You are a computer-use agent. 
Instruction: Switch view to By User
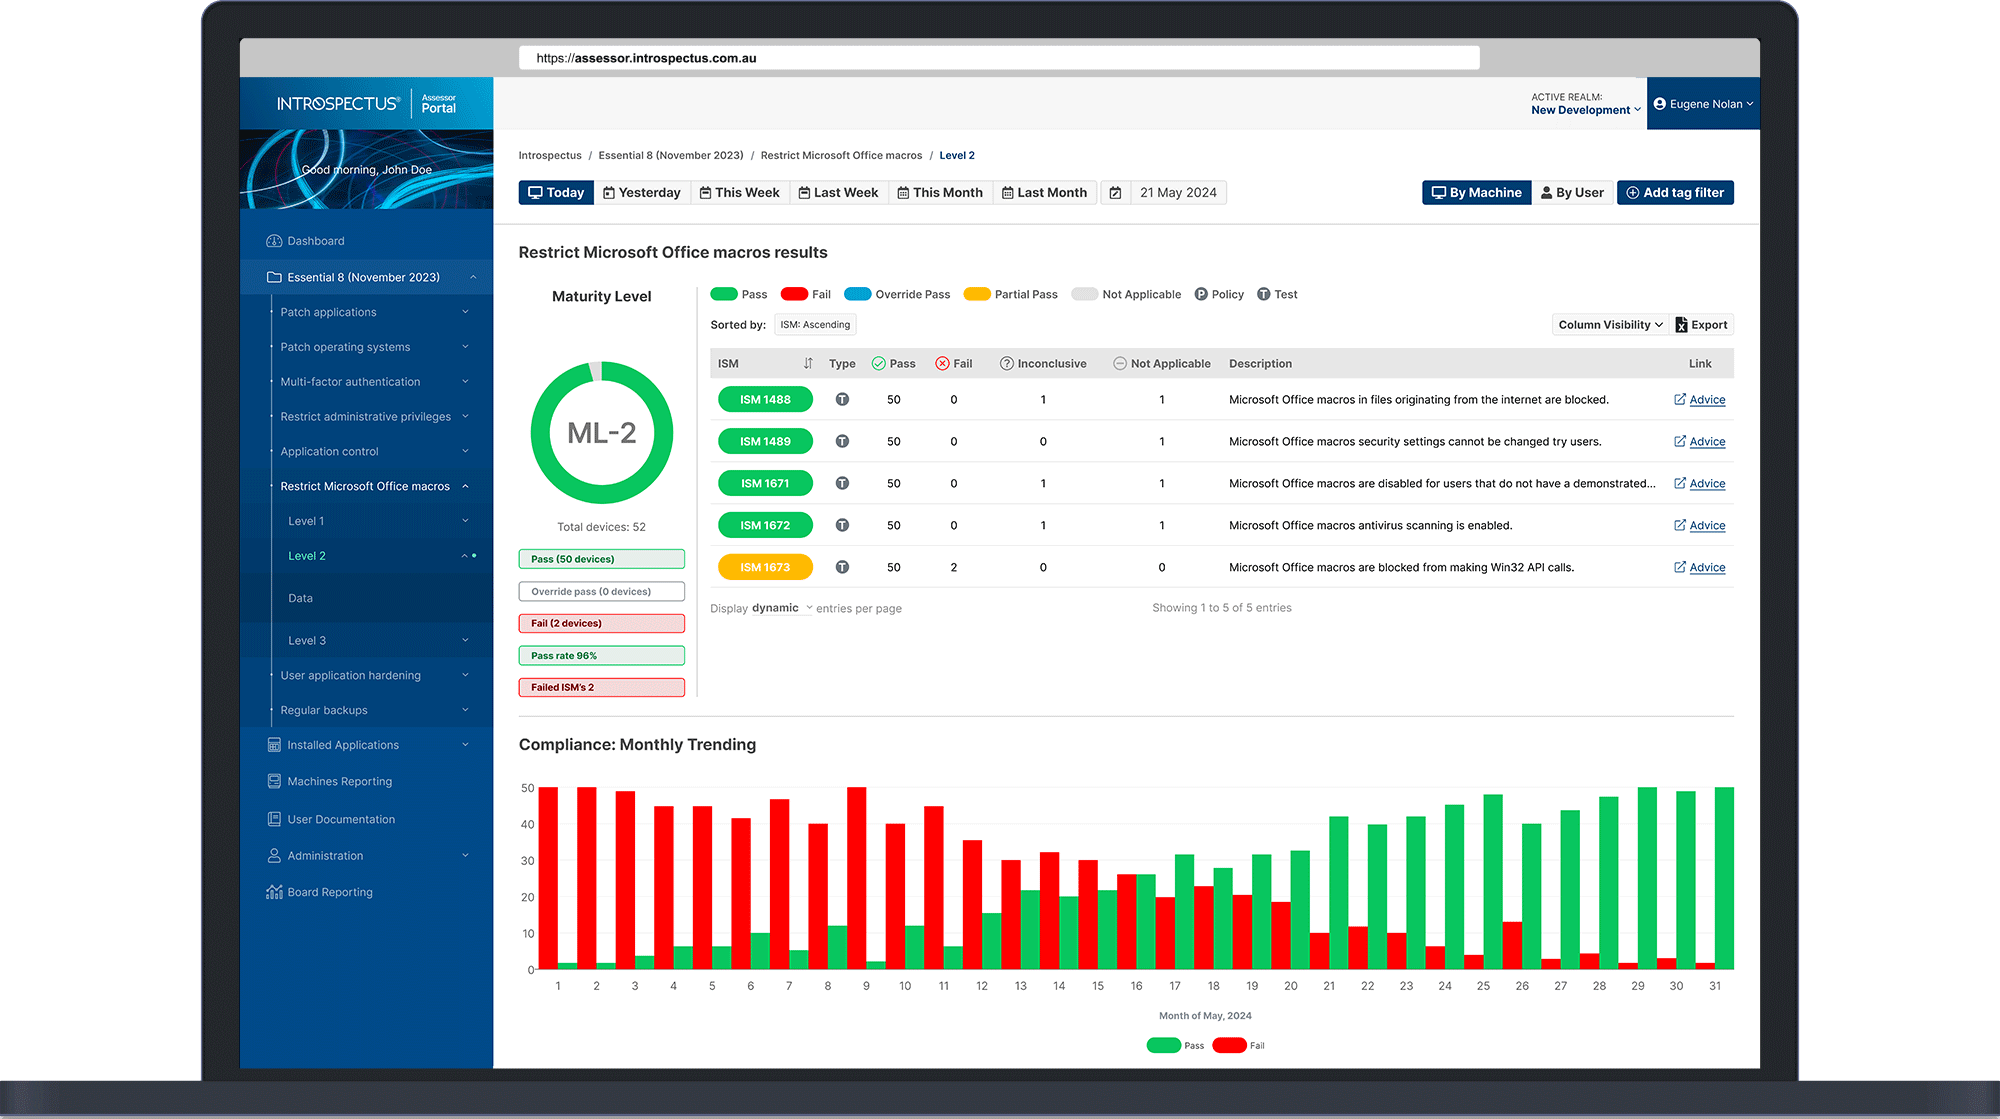coord(1573,193)
